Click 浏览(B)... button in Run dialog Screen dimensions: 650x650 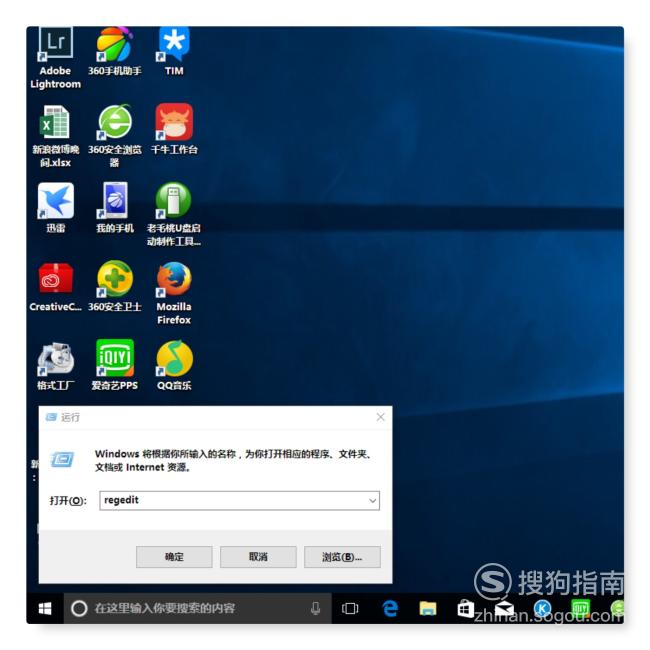[x=342, y=557]
